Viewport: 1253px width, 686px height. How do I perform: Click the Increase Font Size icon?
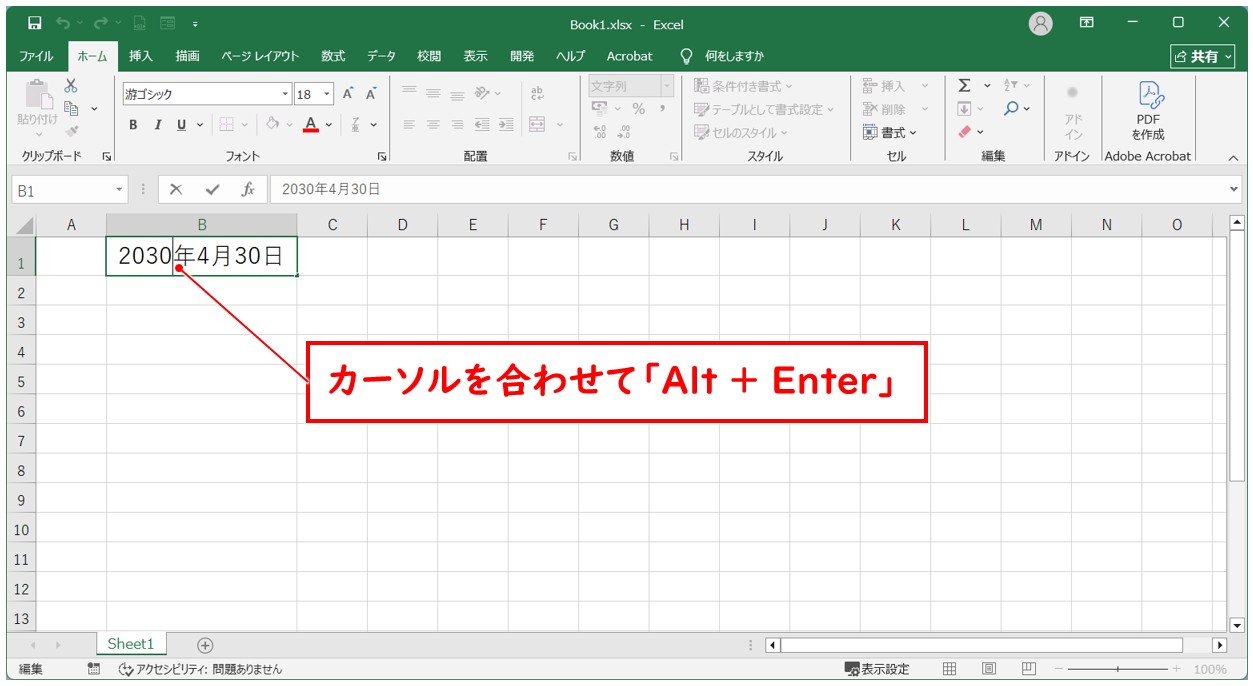click(348, 94)
